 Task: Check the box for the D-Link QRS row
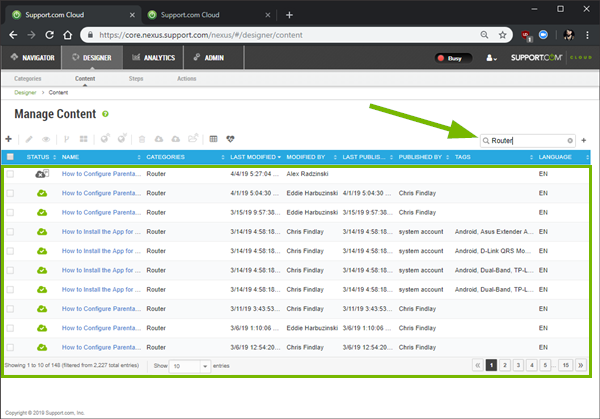(10, 251)
